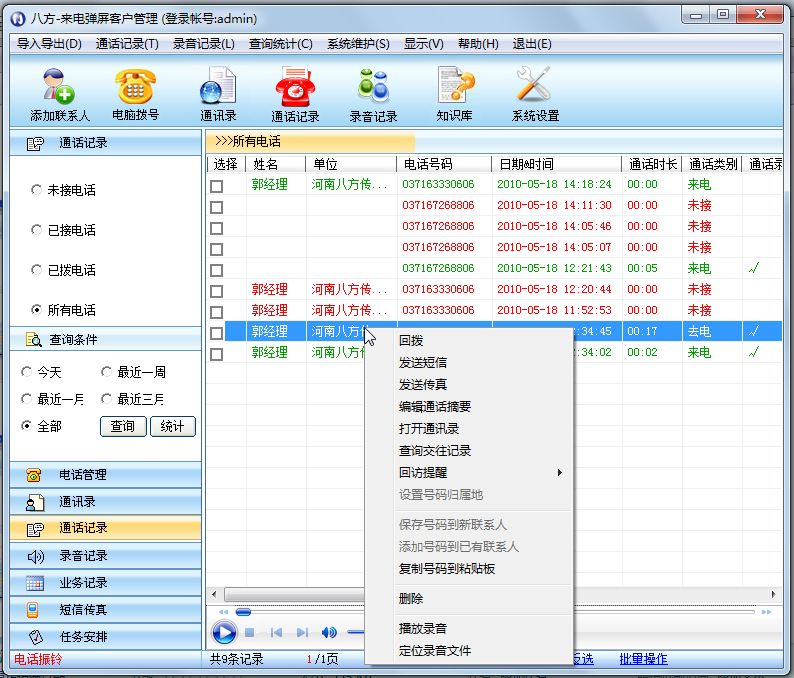Image resolution: width=794 pixels, height=678 pixels.
Task: Click the speaker volume icon in the player
Action: (329, 632)
